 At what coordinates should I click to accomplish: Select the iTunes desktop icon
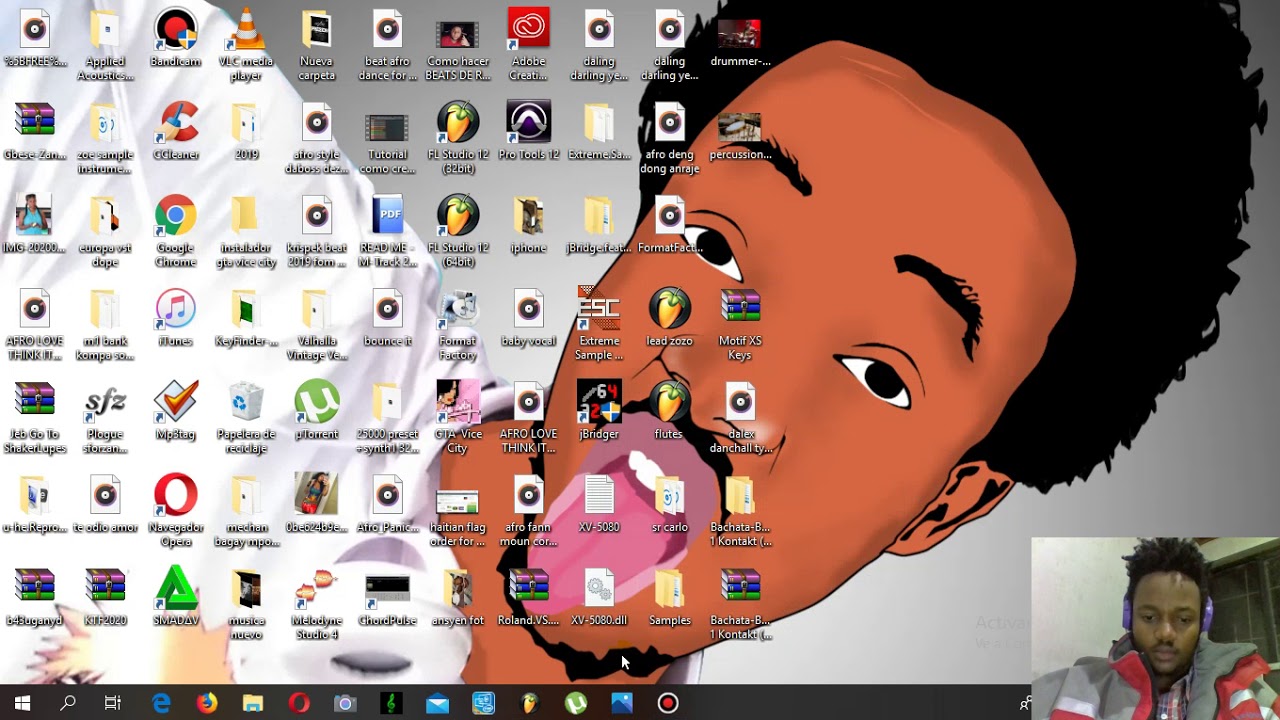coord(176,317)
